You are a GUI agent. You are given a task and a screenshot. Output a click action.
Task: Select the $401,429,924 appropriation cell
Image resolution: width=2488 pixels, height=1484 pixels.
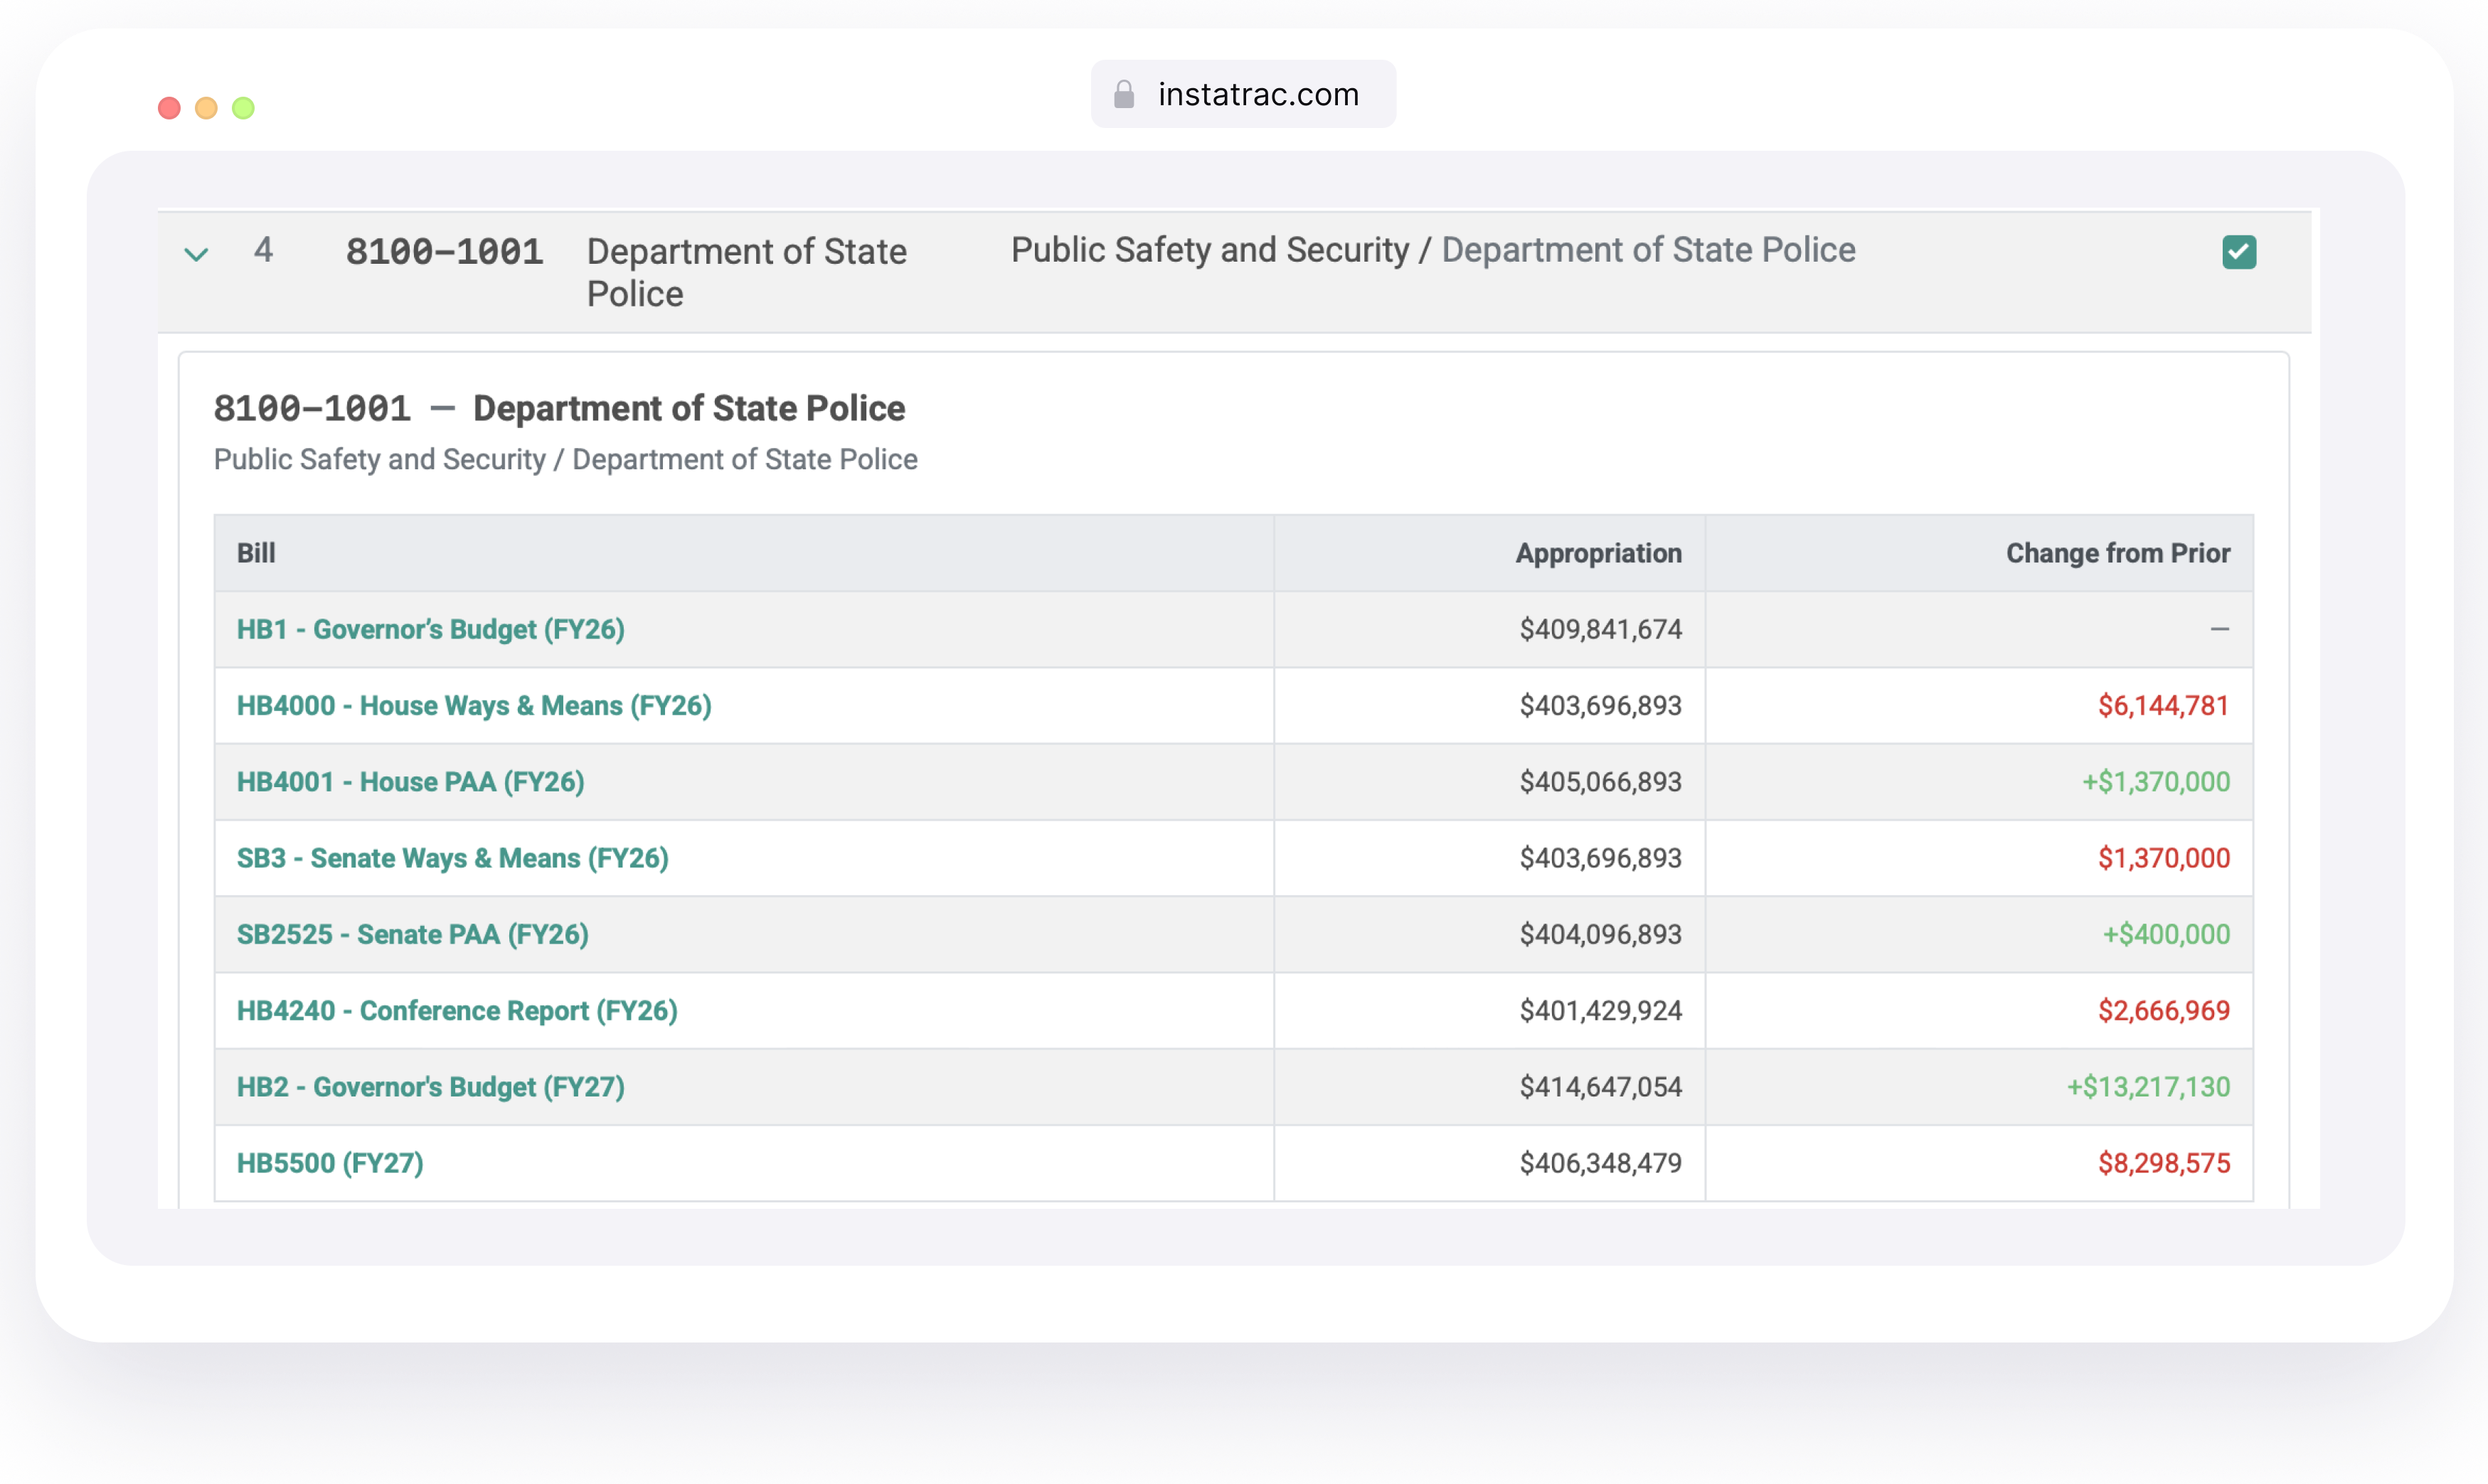[1490, 1010]
